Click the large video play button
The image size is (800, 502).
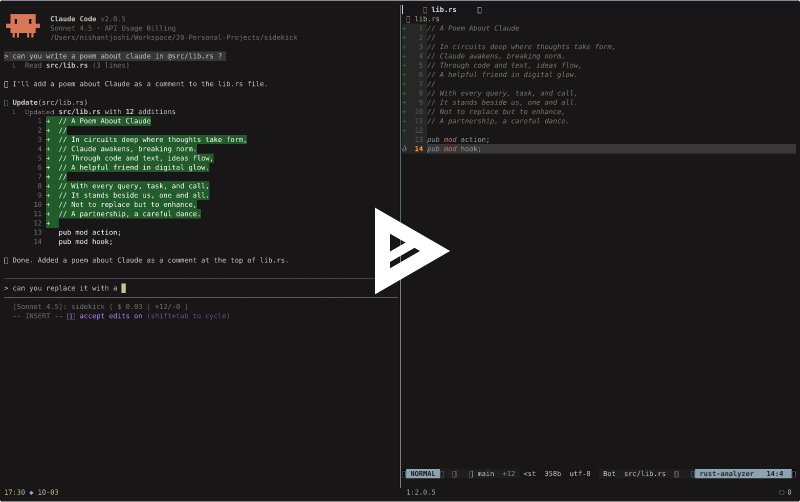411,251
